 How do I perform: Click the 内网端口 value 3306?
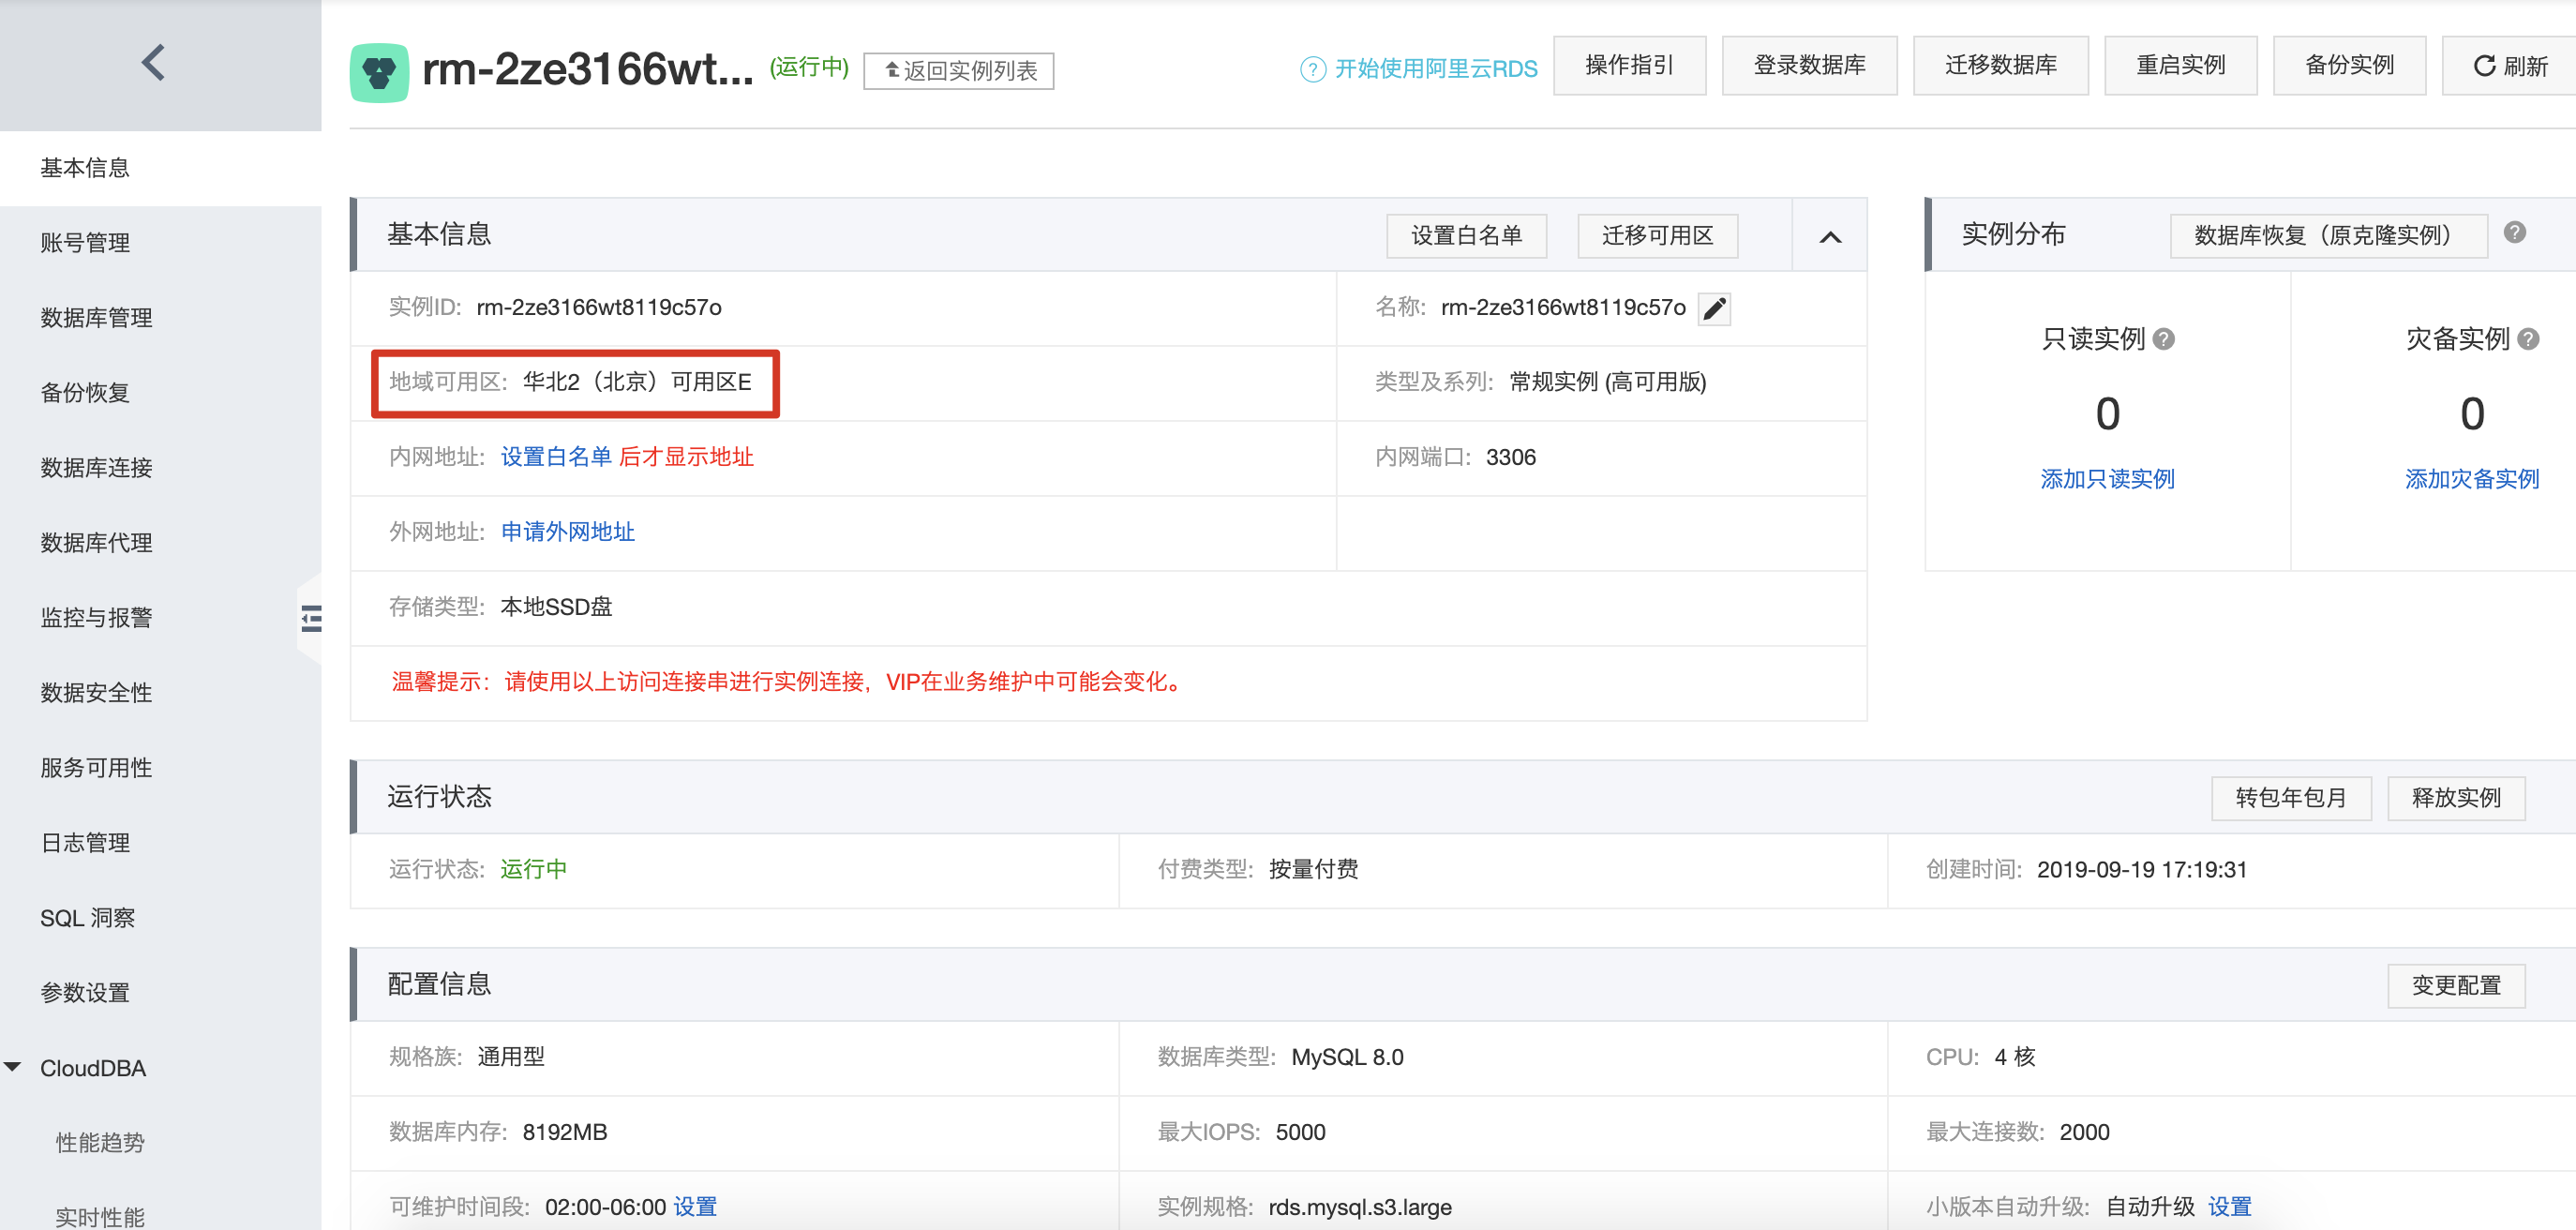point(1510,457)
